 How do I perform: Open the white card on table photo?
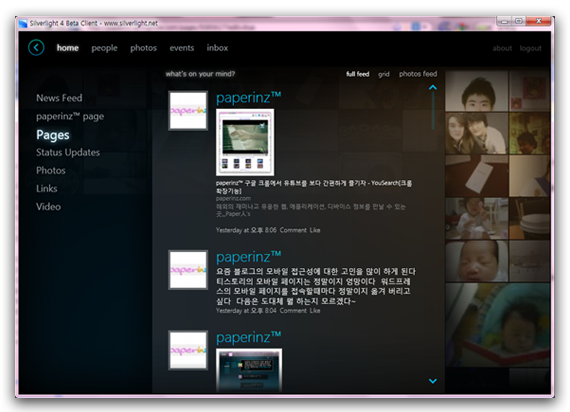477,176
